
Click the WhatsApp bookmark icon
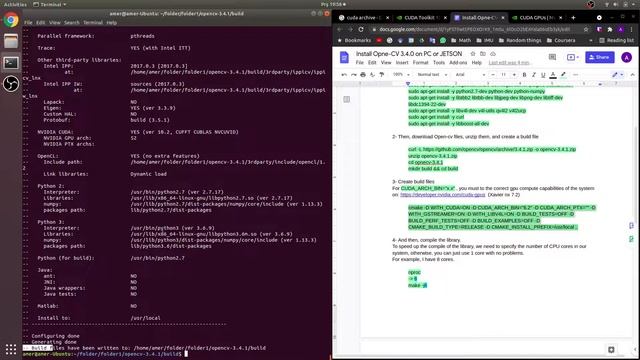click(443, 40)
